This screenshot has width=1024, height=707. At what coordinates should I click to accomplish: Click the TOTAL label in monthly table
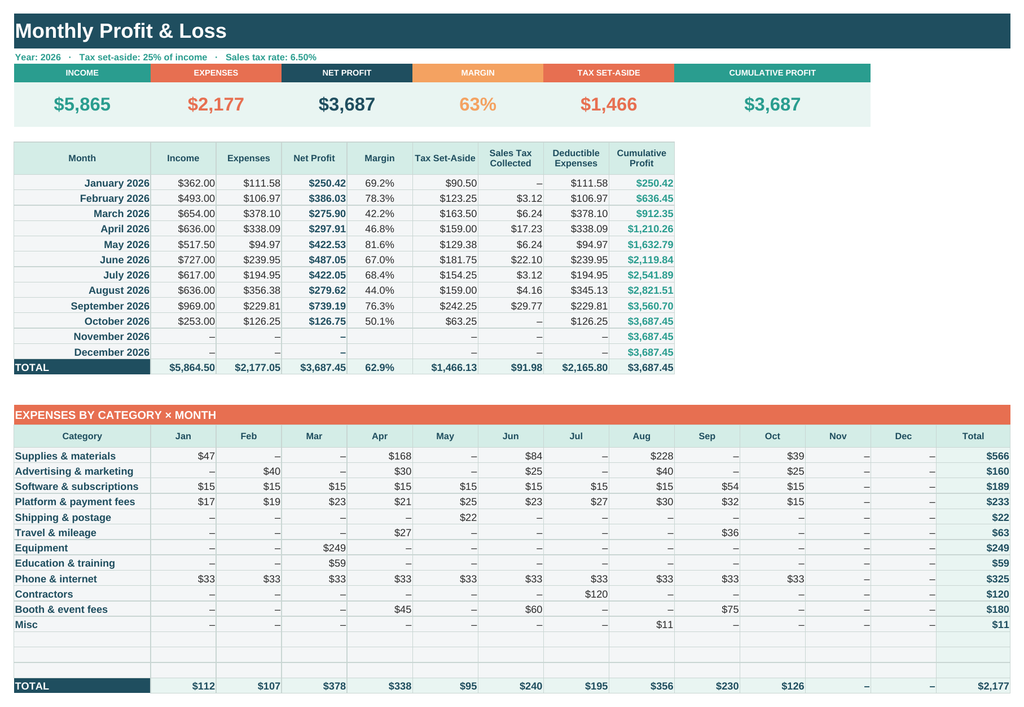tap(82, 367)
